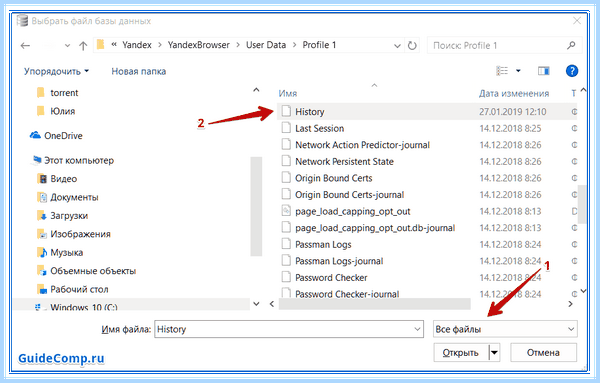
Task: Sort by Дата изменения column header
Action: click(514, 93)
